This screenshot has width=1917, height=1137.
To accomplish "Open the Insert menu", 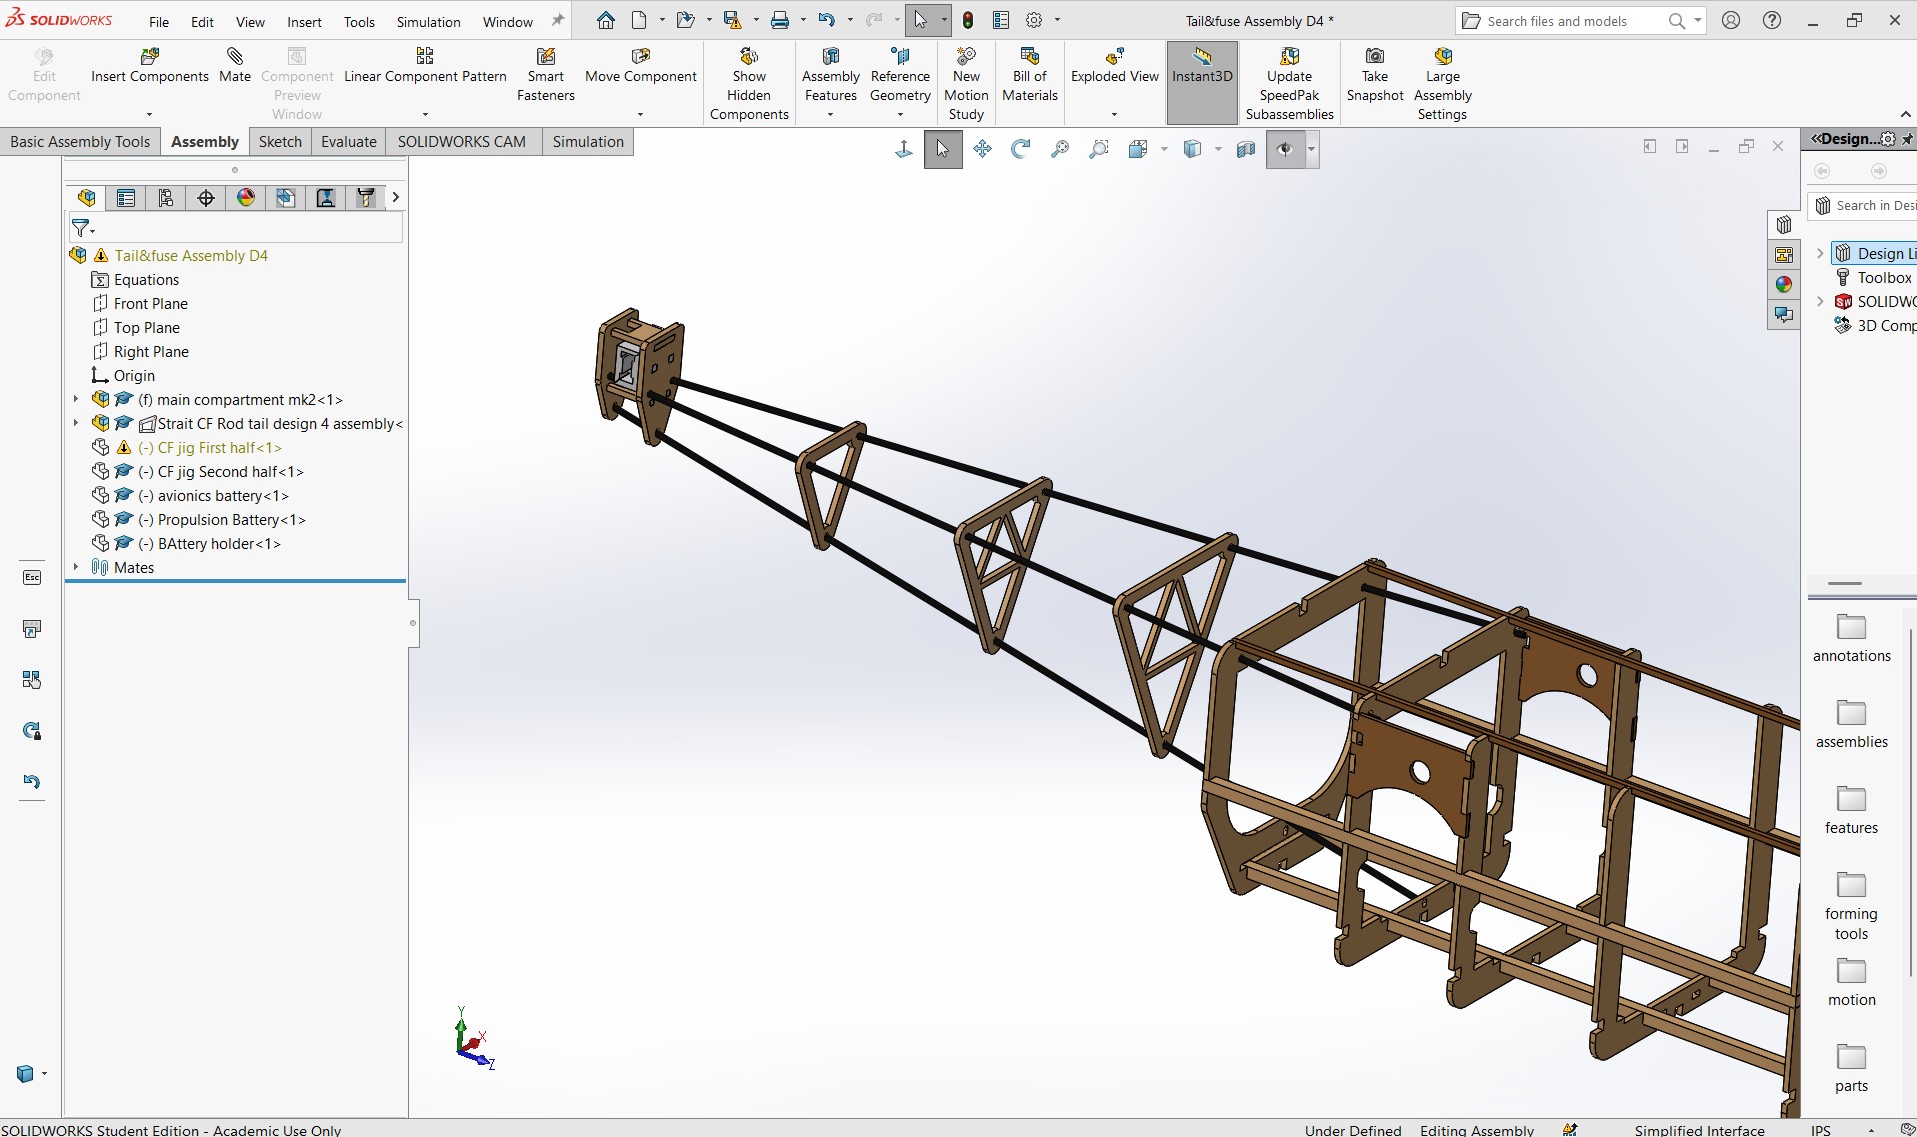I will tap(304, 22).
